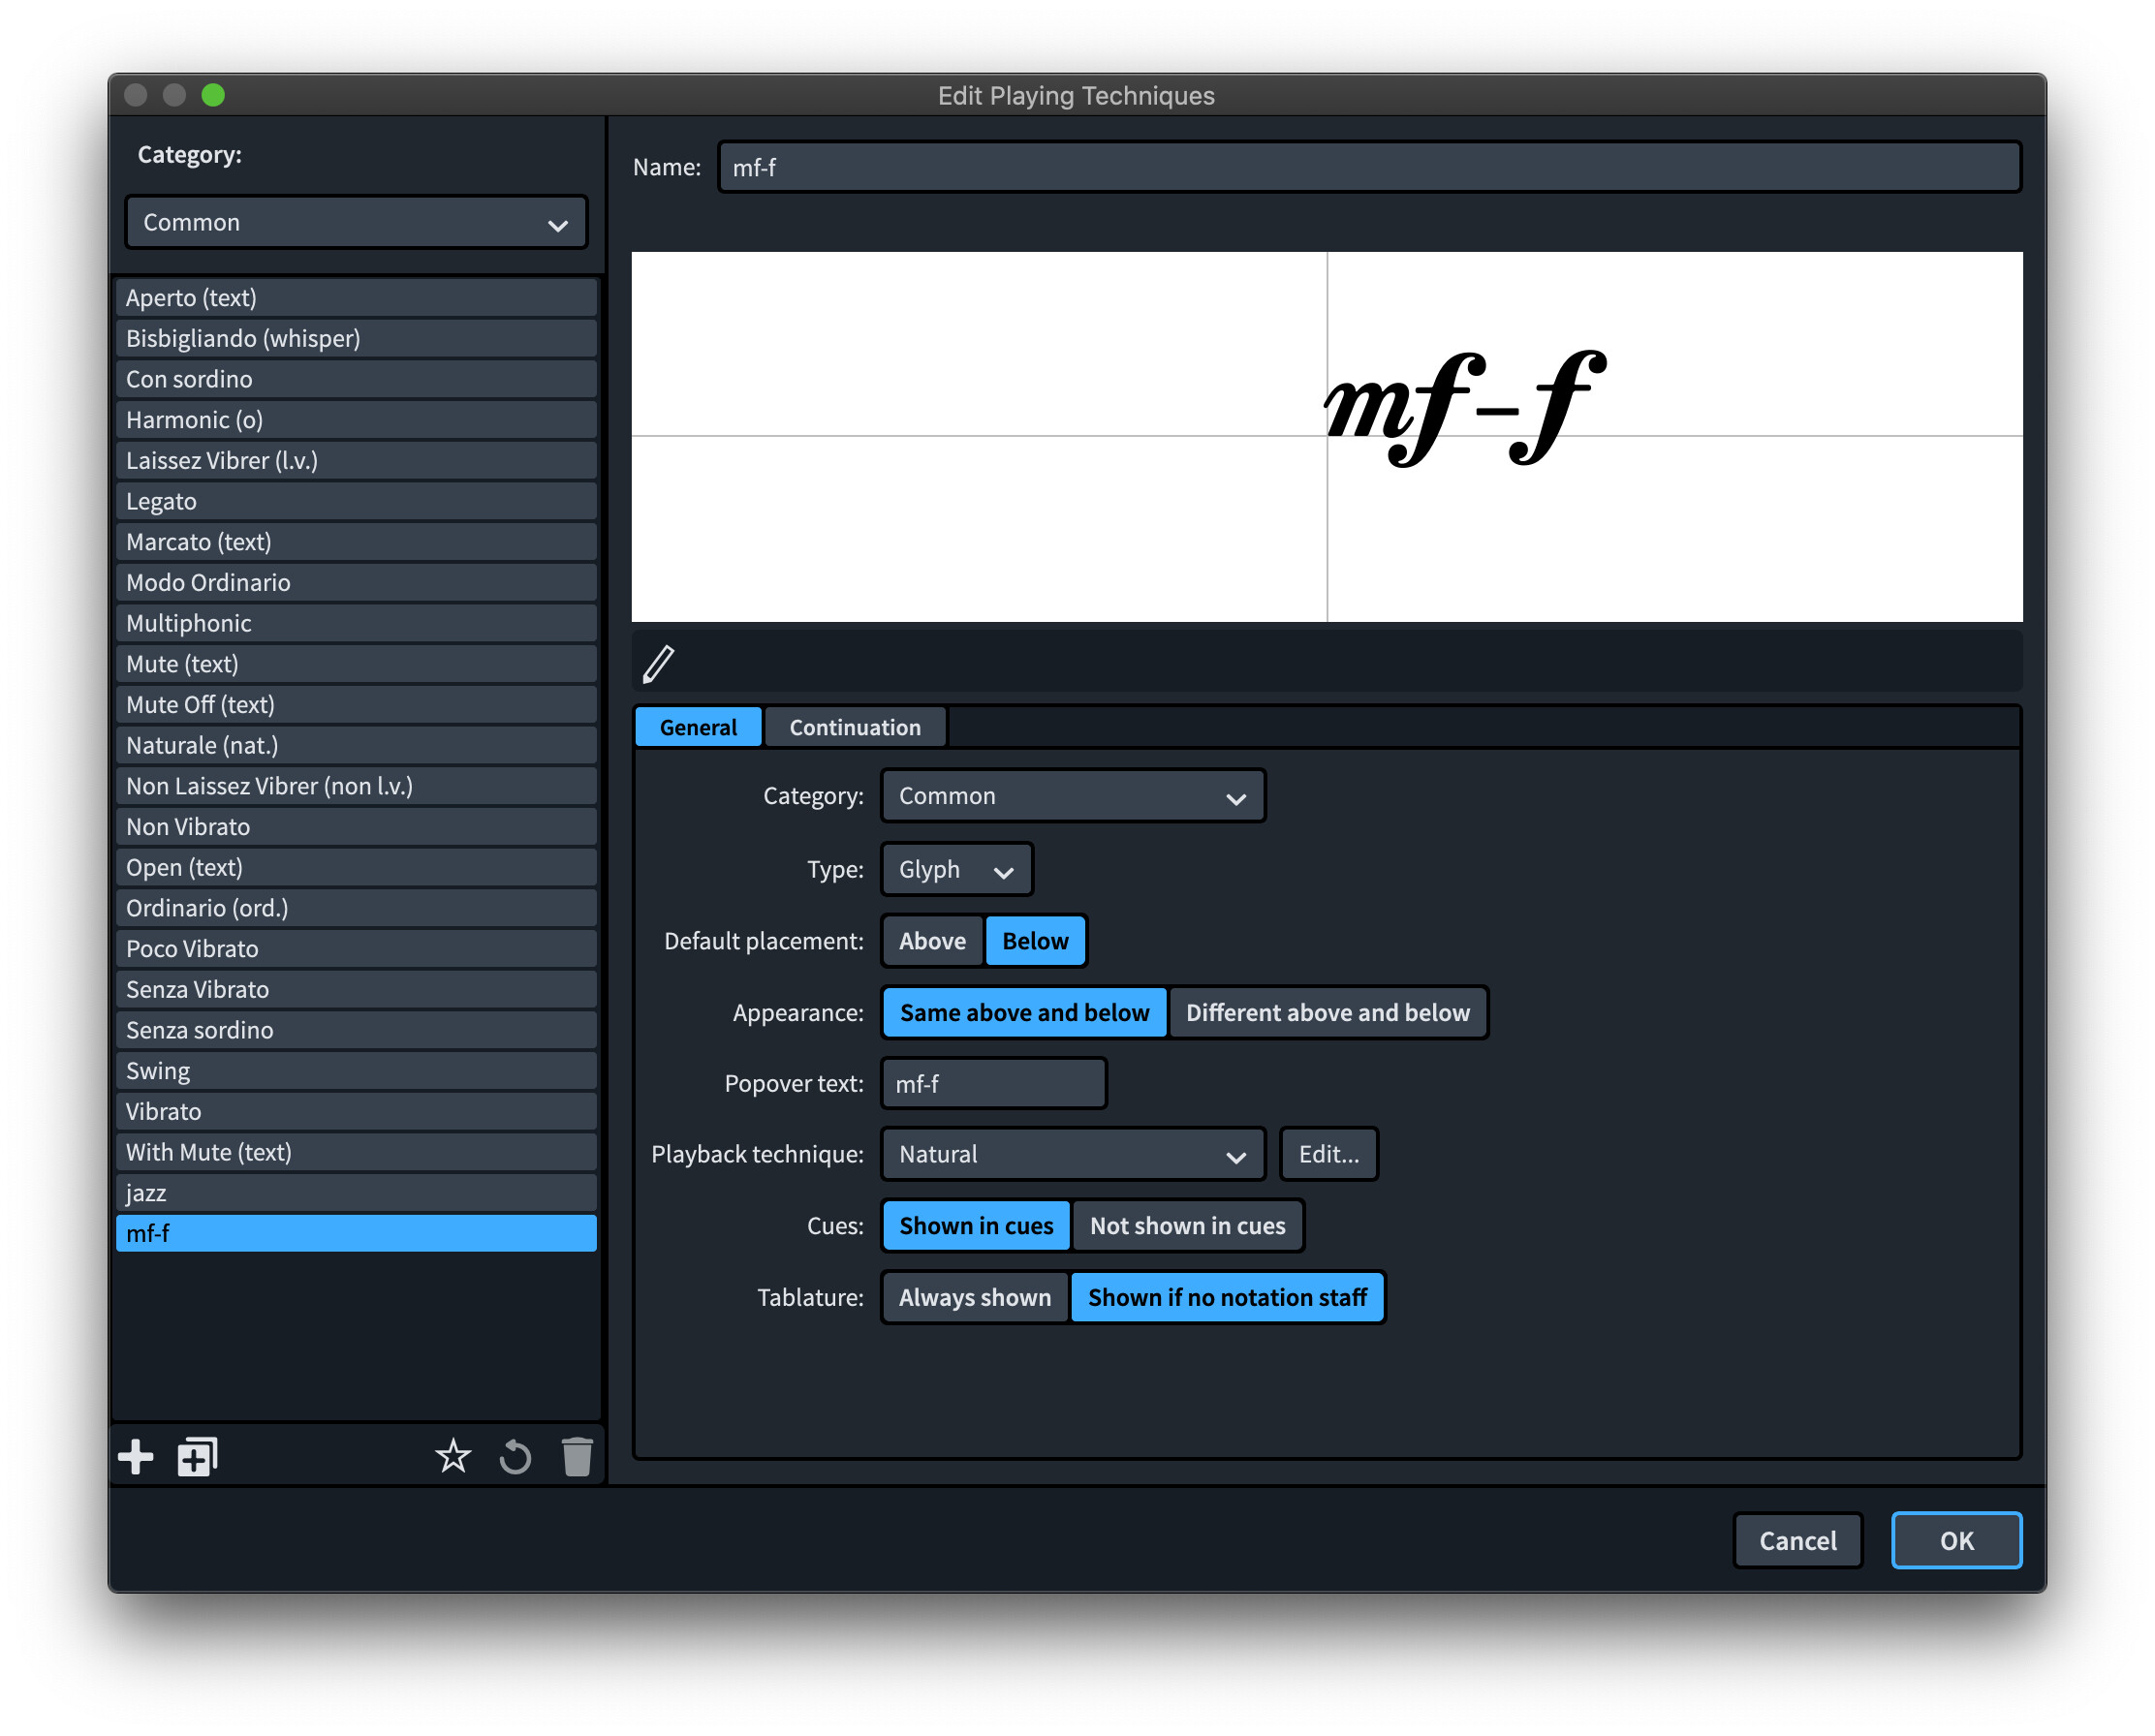Viewport: 2155px width, 1736px height.
Task: Select Non Laissez Vibrer (non l.v.) entry
Action: (x=356, y=786)
